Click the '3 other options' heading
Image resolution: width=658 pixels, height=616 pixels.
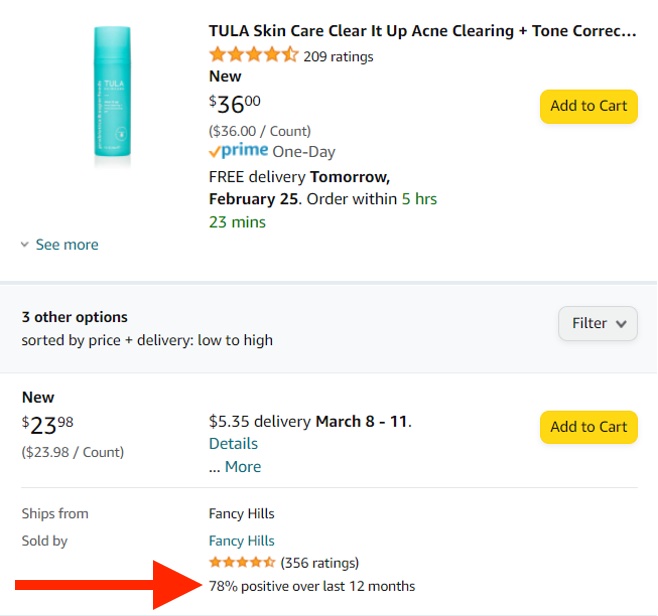point(75,317)
